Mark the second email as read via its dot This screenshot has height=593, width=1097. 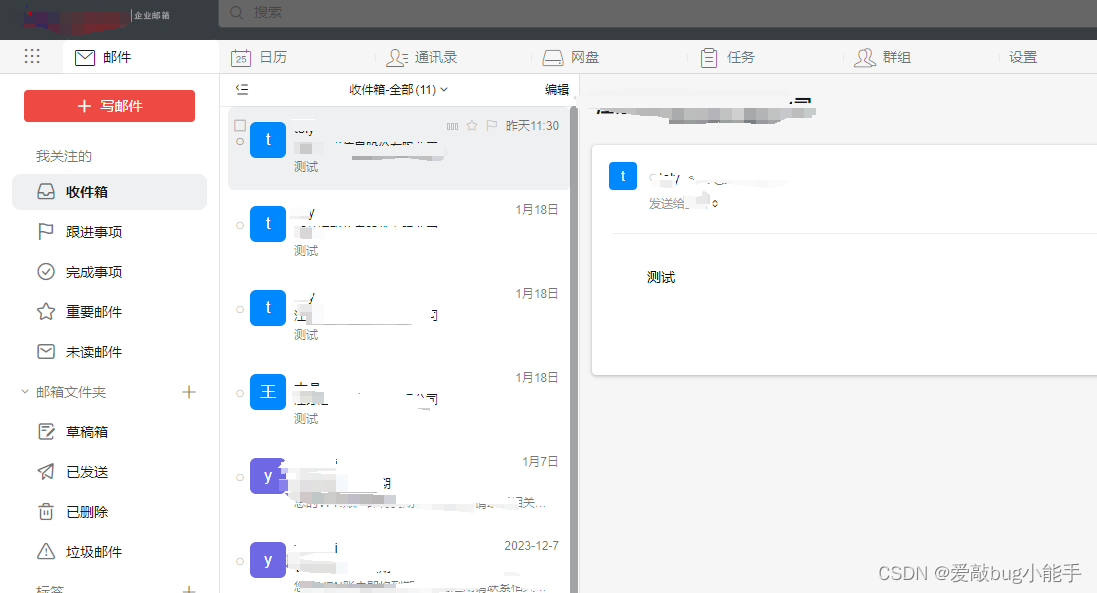point(240,224)
